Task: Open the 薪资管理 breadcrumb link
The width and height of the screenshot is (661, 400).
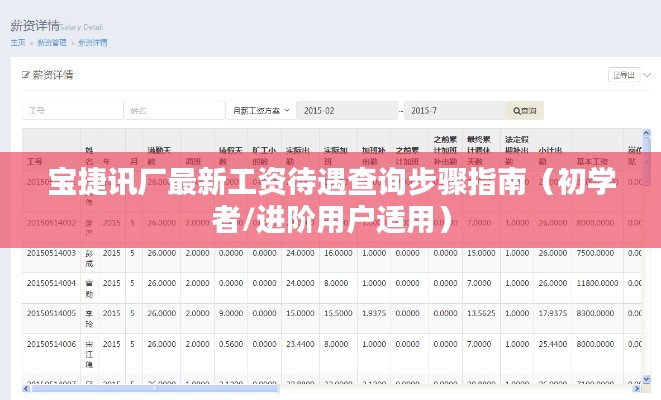Action: [51, 43]
